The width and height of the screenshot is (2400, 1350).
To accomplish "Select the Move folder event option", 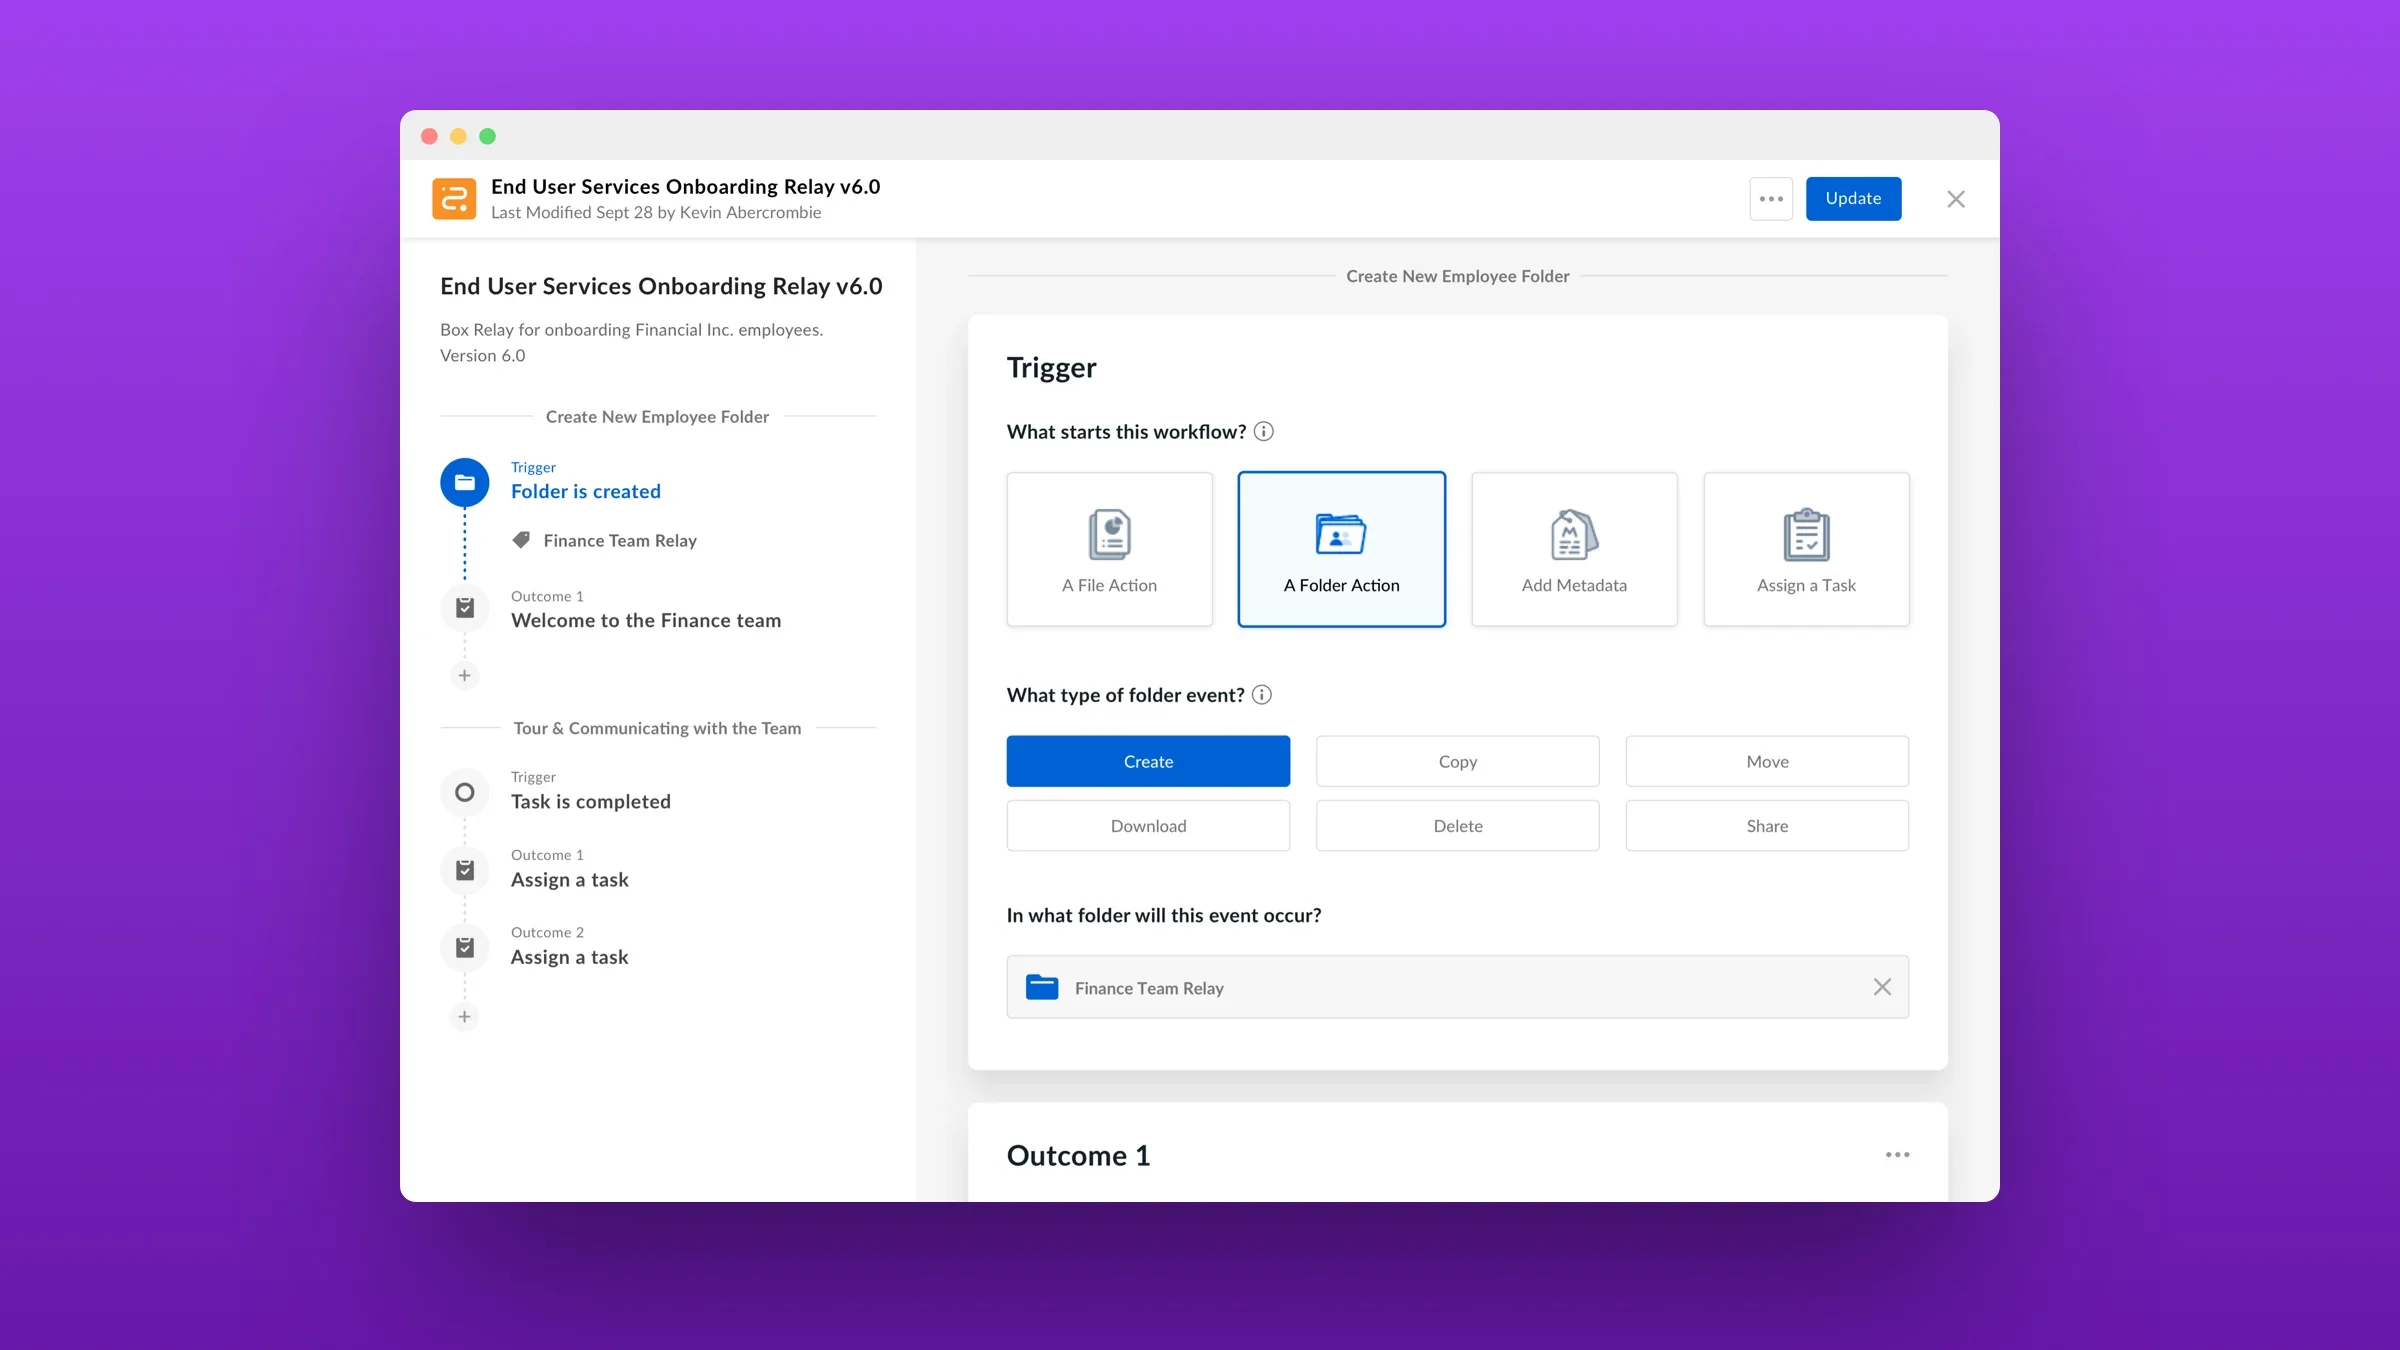I will 1766,761.
